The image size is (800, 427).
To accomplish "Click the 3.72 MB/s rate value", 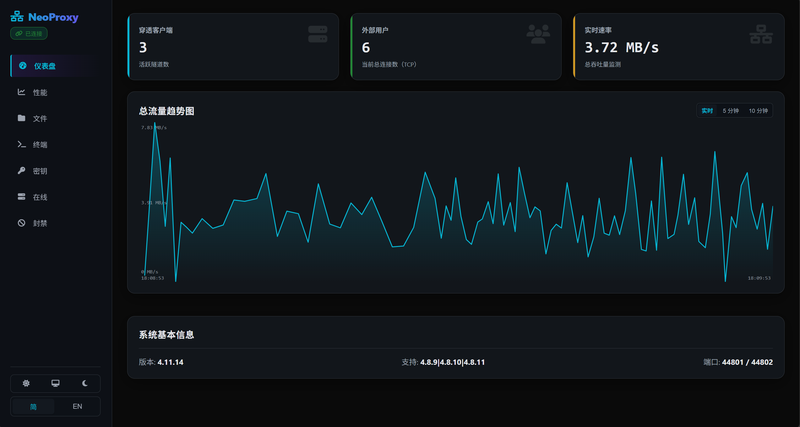I will pyautogui.click(x=621, y=47).
